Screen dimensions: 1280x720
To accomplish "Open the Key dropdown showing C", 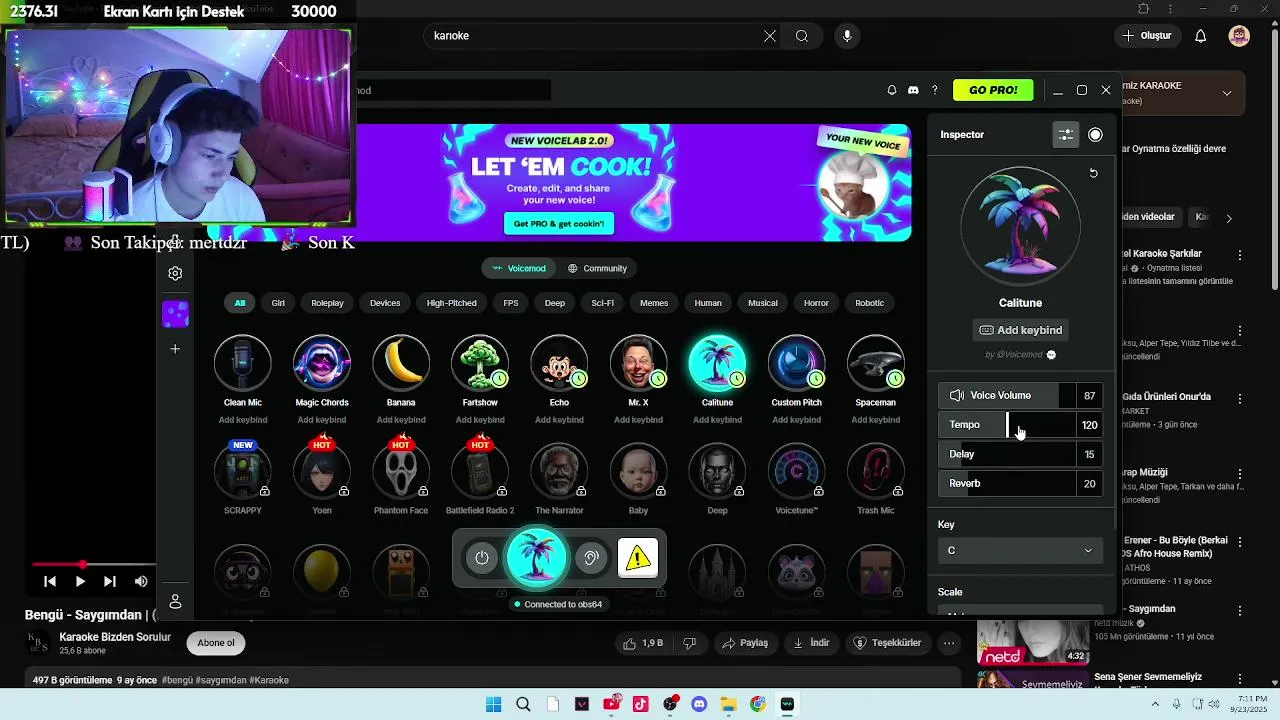I will click(1020, 551).
